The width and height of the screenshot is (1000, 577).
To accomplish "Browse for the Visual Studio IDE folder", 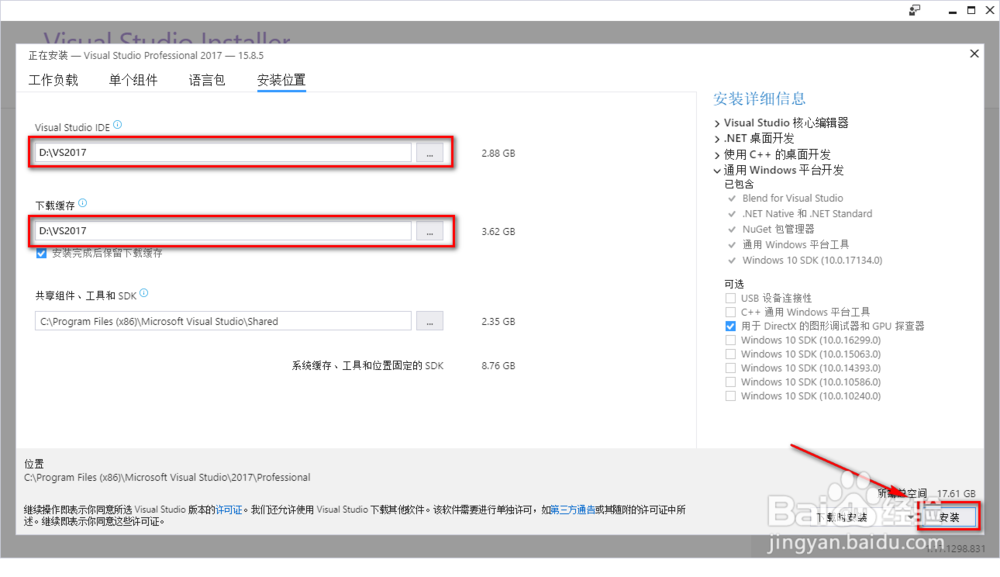I will 430,153.
